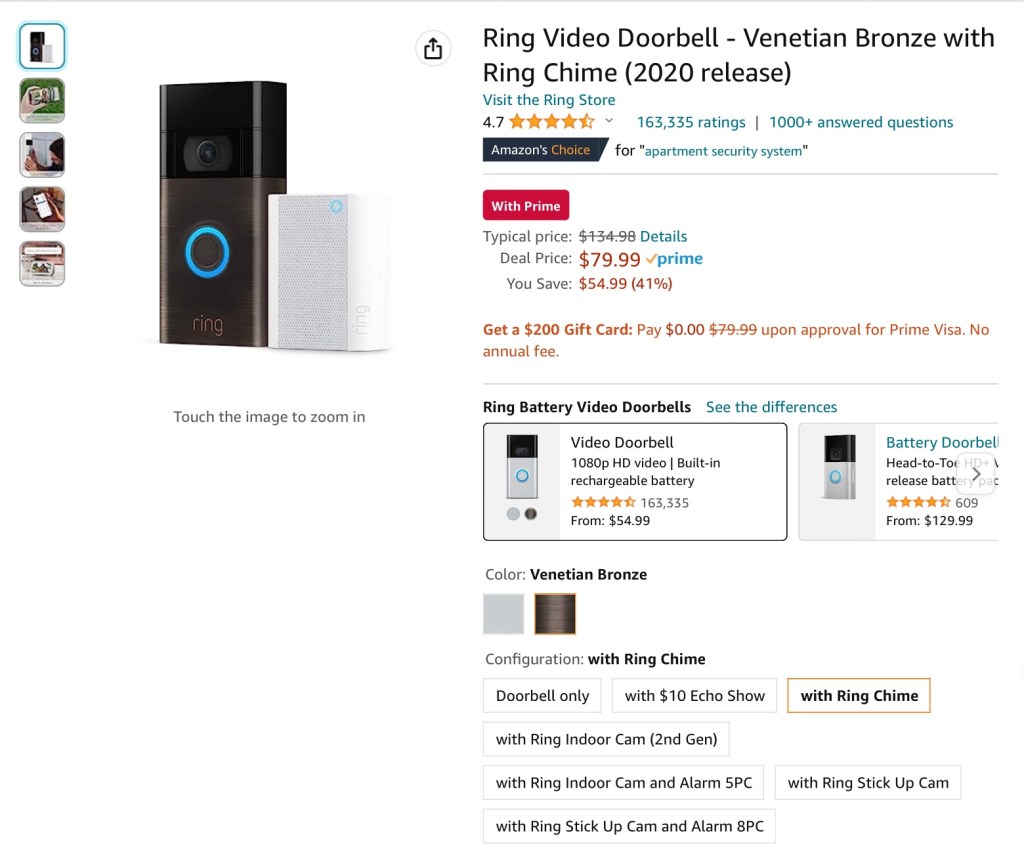Image resolution: width=1024 pixels, height=850 pixels.
Task: Pick the with Ring Stick Up Cam option
Action: (868, 783)
